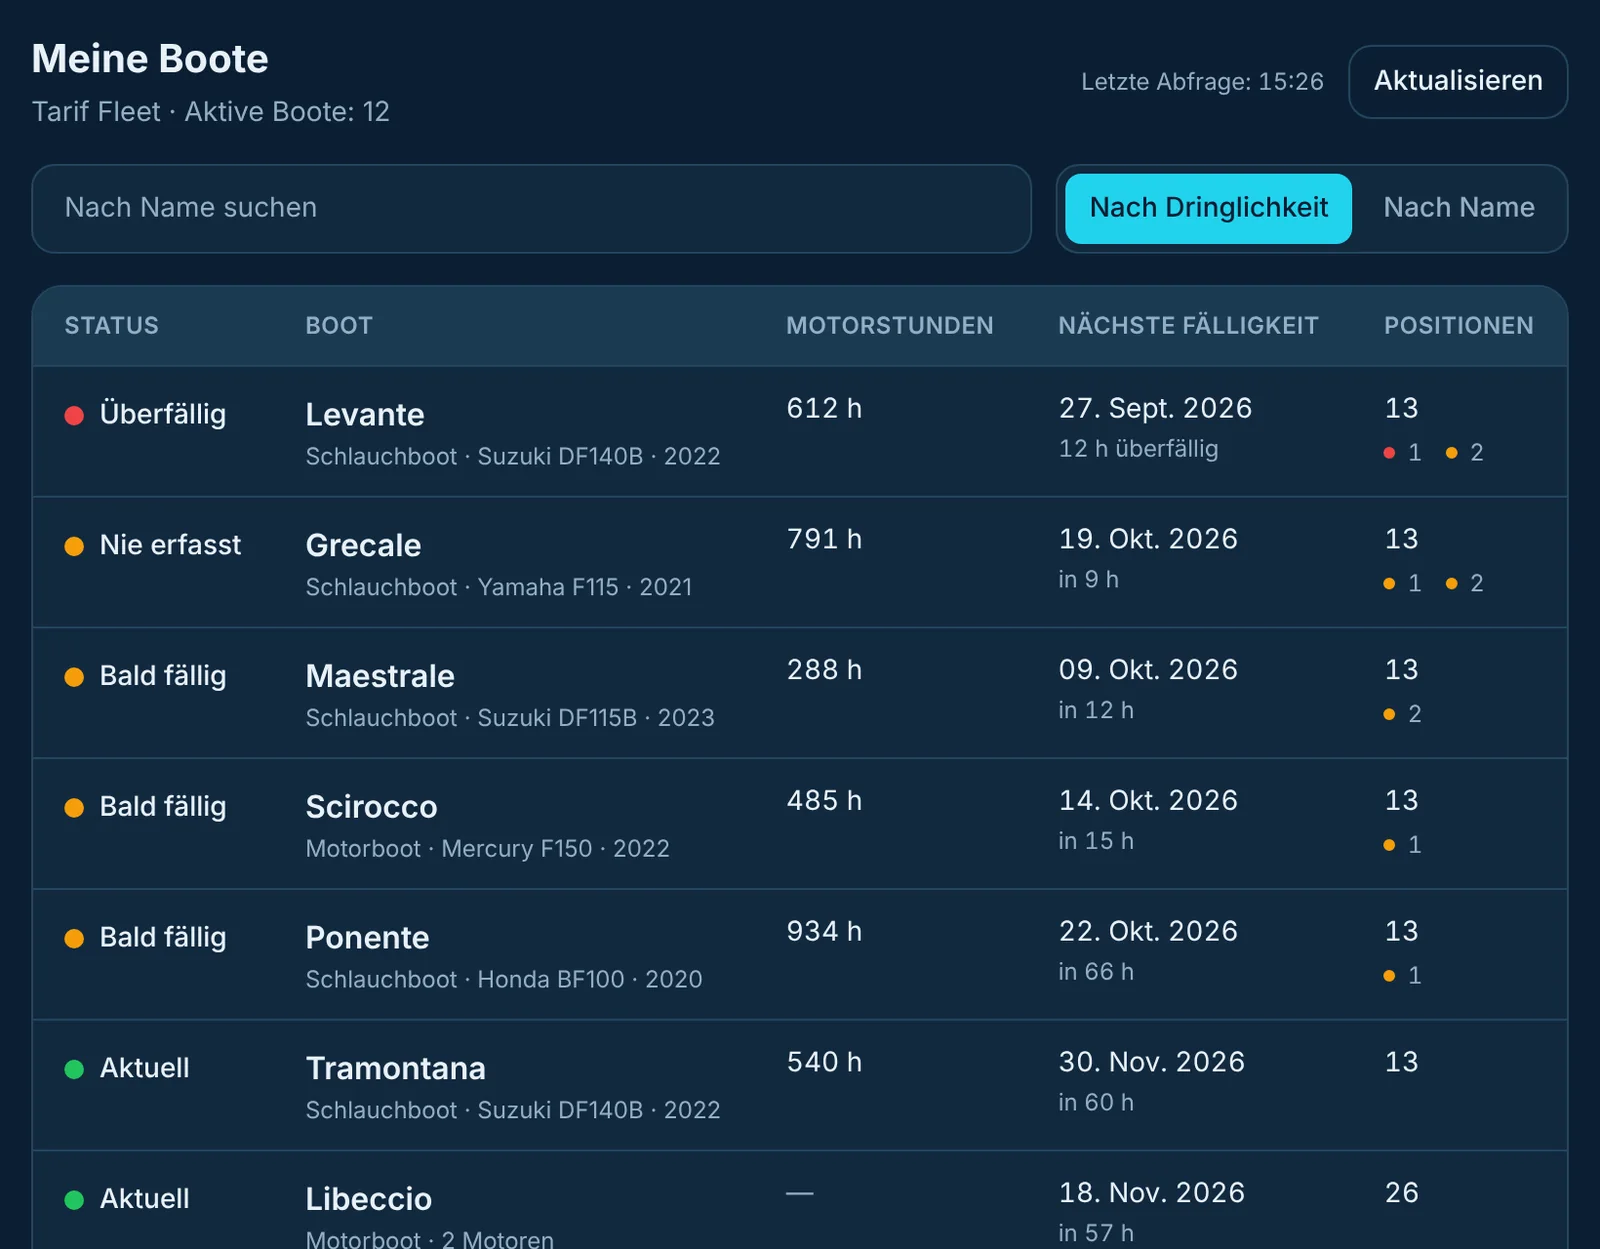Click the POSITIONEN column header
1600x1249 pixels.
[x=1458, y=326]
